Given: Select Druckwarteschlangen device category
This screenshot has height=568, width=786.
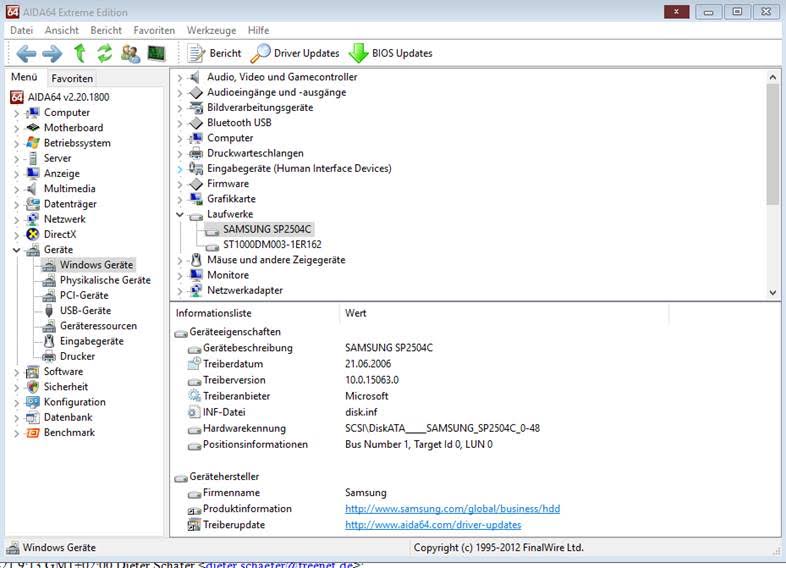Looking at the screenshot, I should point(255,153).
